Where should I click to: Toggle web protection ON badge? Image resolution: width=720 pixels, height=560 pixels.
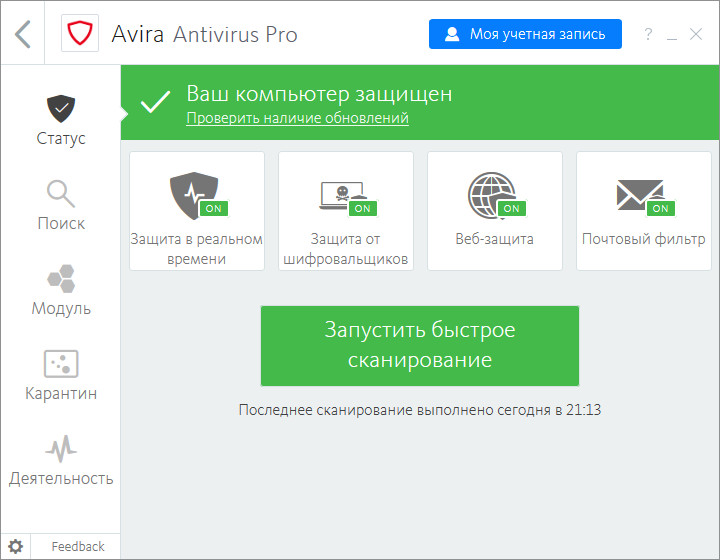tap(511, 208)
